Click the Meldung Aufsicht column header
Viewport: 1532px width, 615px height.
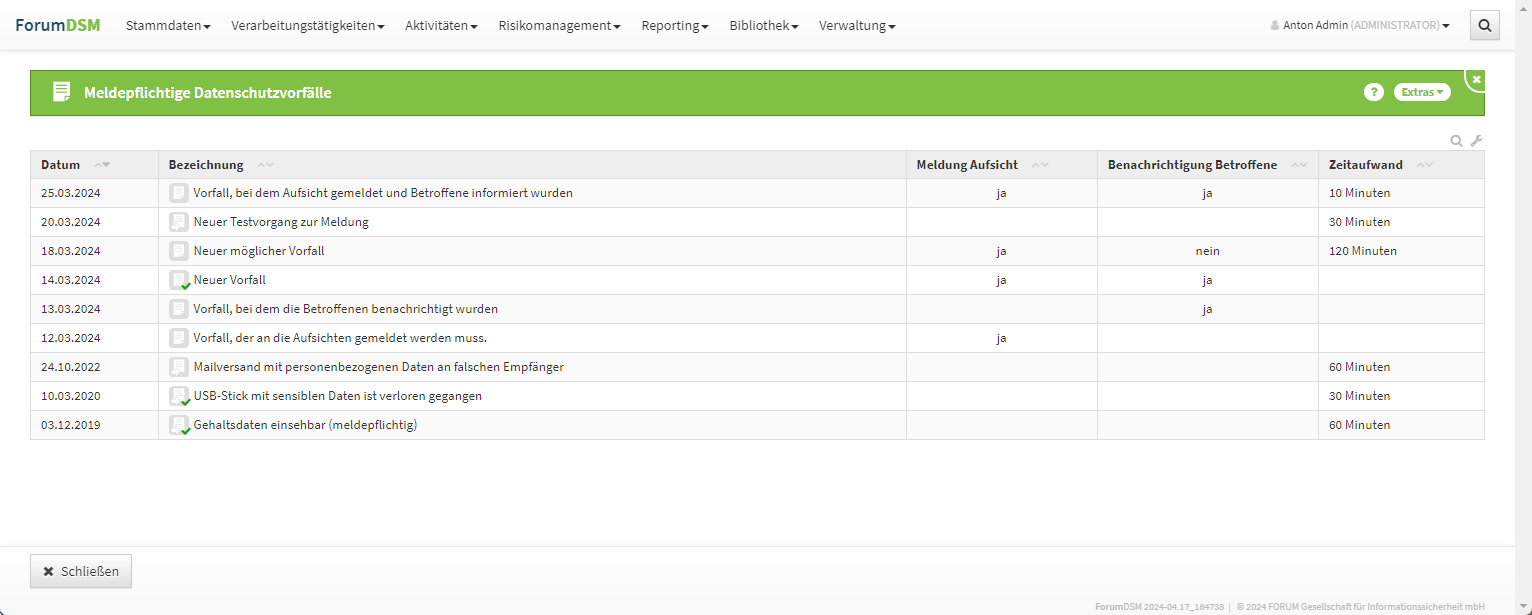pyautogui.click(x=1002, y=165)
